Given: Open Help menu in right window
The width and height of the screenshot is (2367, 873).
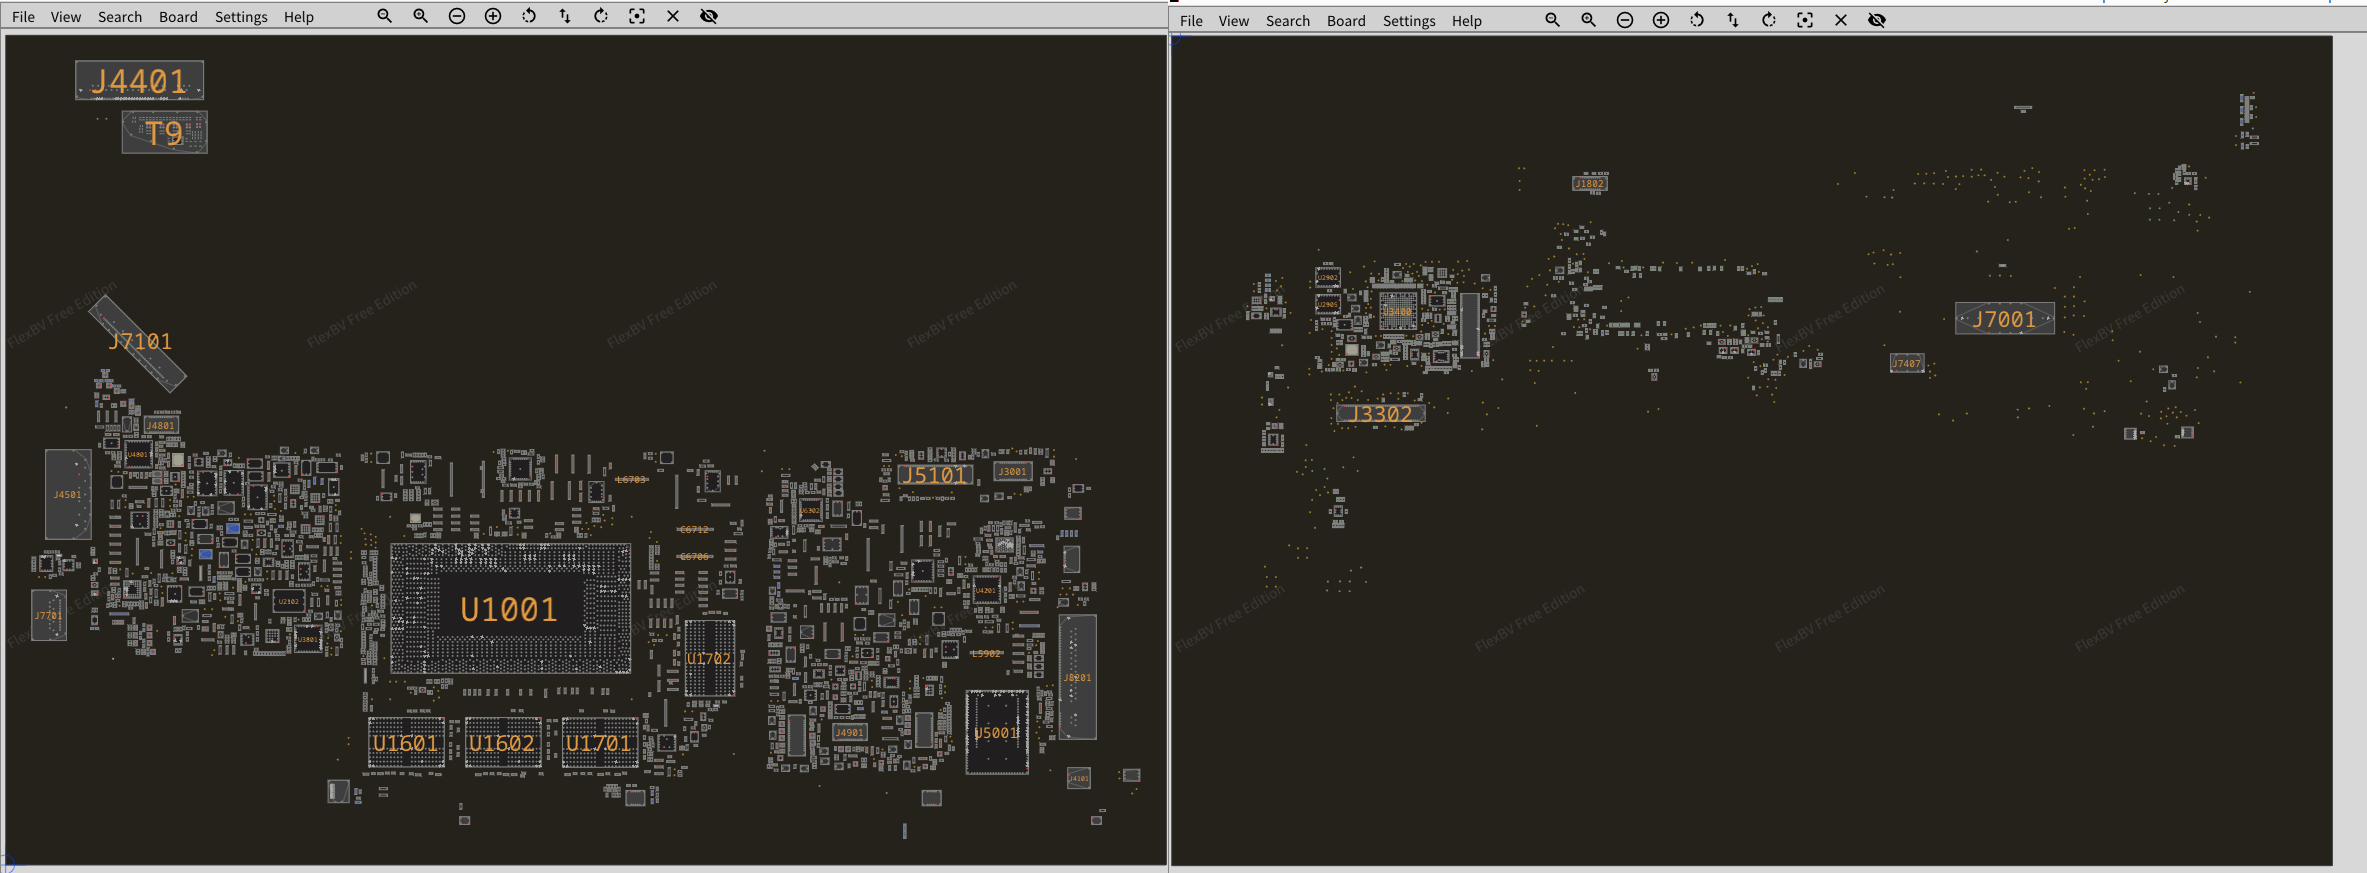Looking at the screenshot, I should coord(1467,21).
